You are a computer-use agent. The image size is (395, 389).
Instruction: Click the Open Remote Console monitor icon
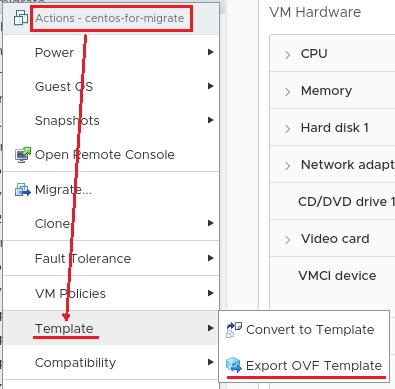click(23, 155)
